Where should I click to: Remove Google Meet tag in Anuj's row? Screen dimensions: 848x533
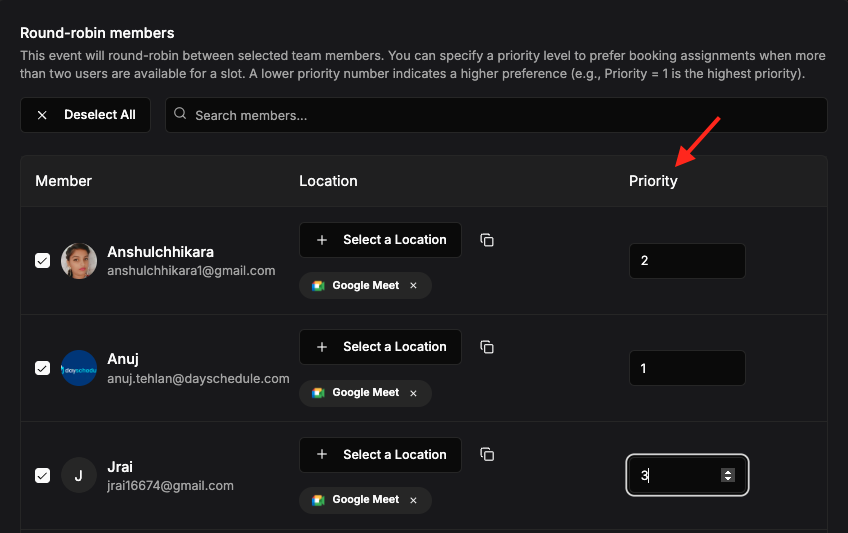[x=413, y=393]
